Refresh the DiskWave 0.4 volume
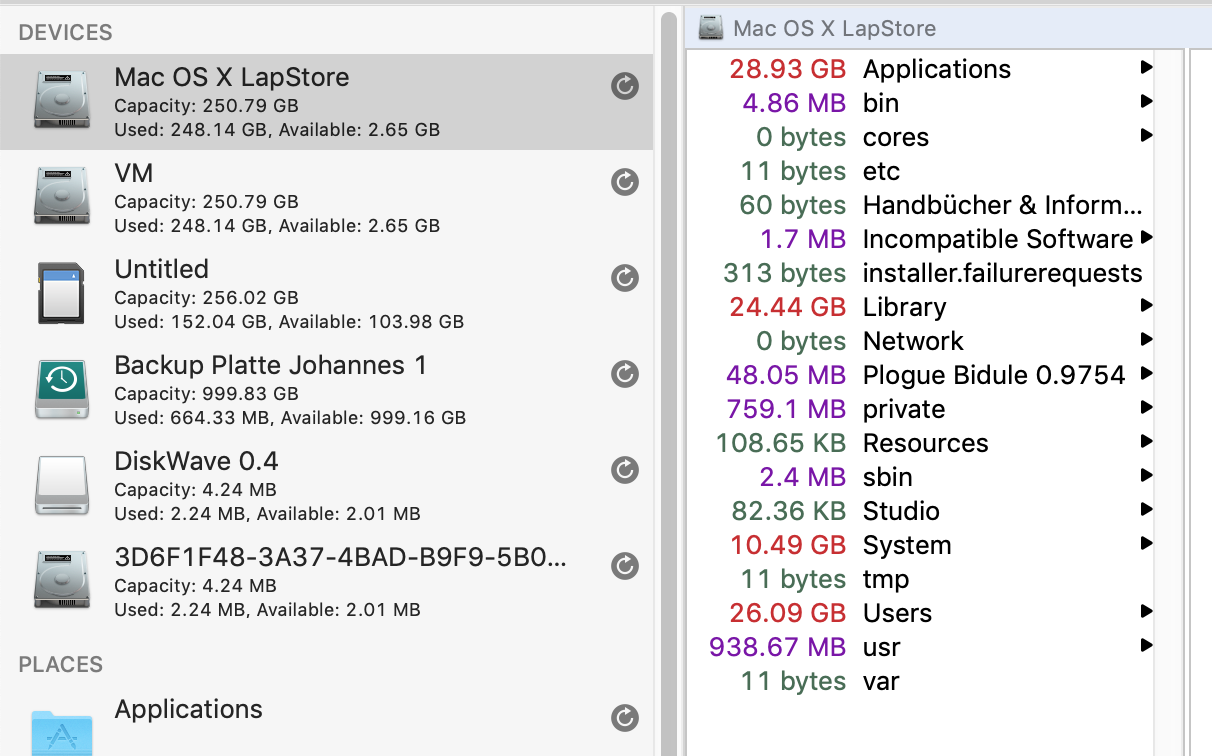 point(625,470)
